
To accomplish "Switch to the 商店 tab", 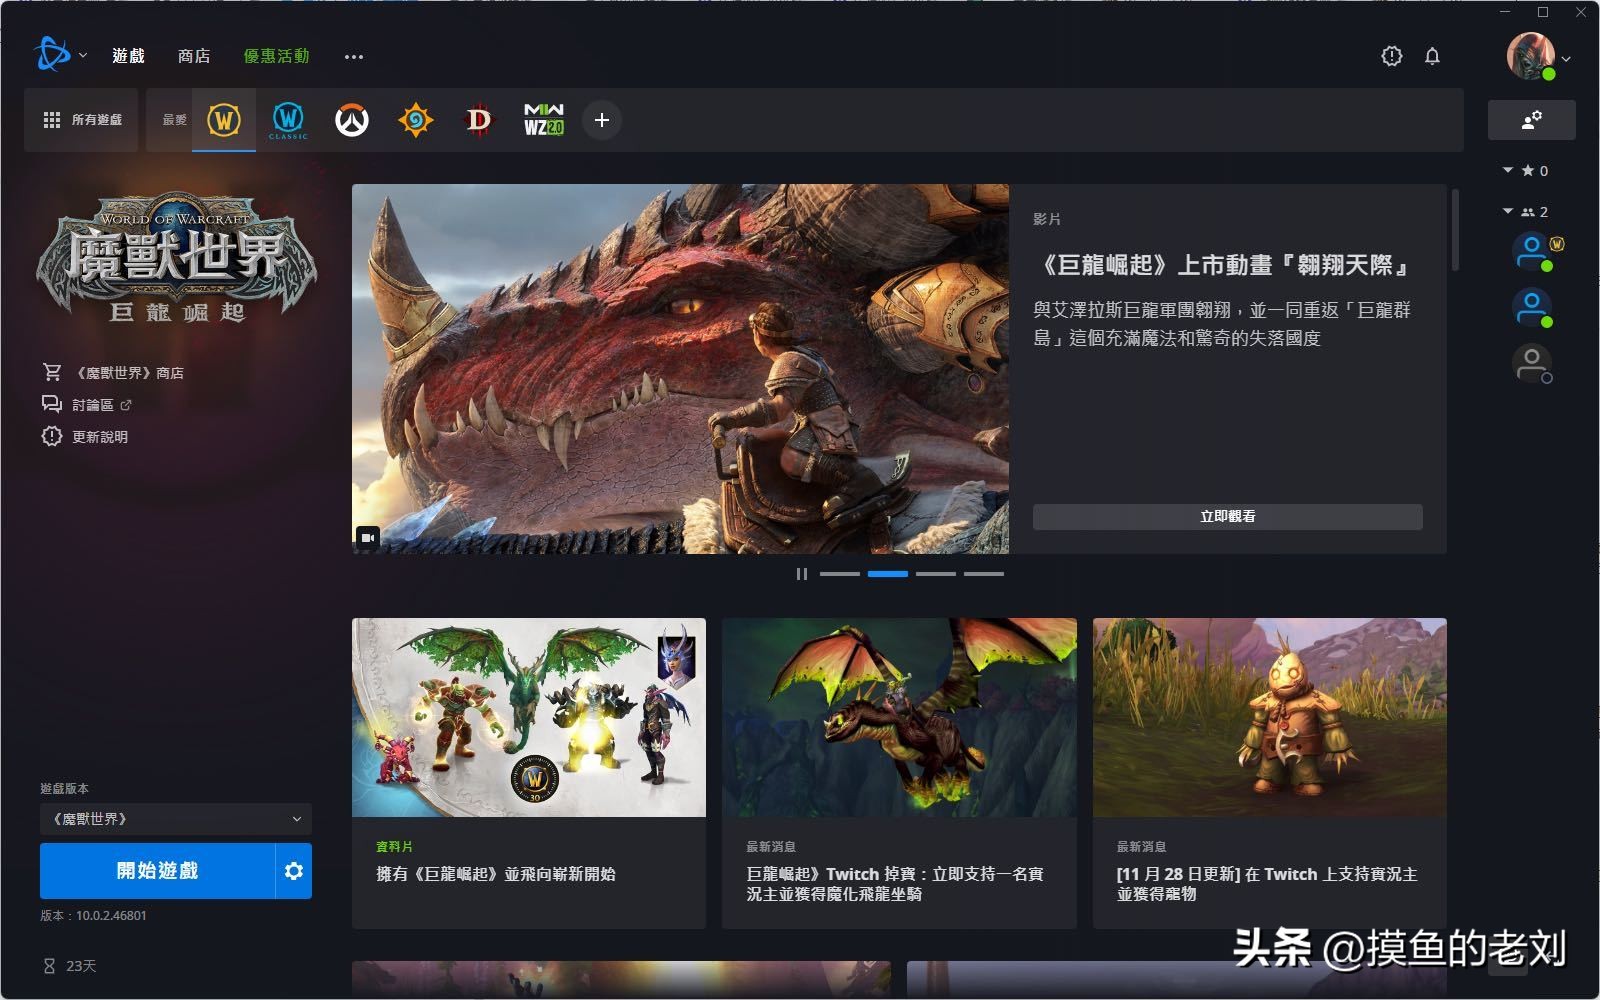I will pyautogui.click(x=193, y=56).
